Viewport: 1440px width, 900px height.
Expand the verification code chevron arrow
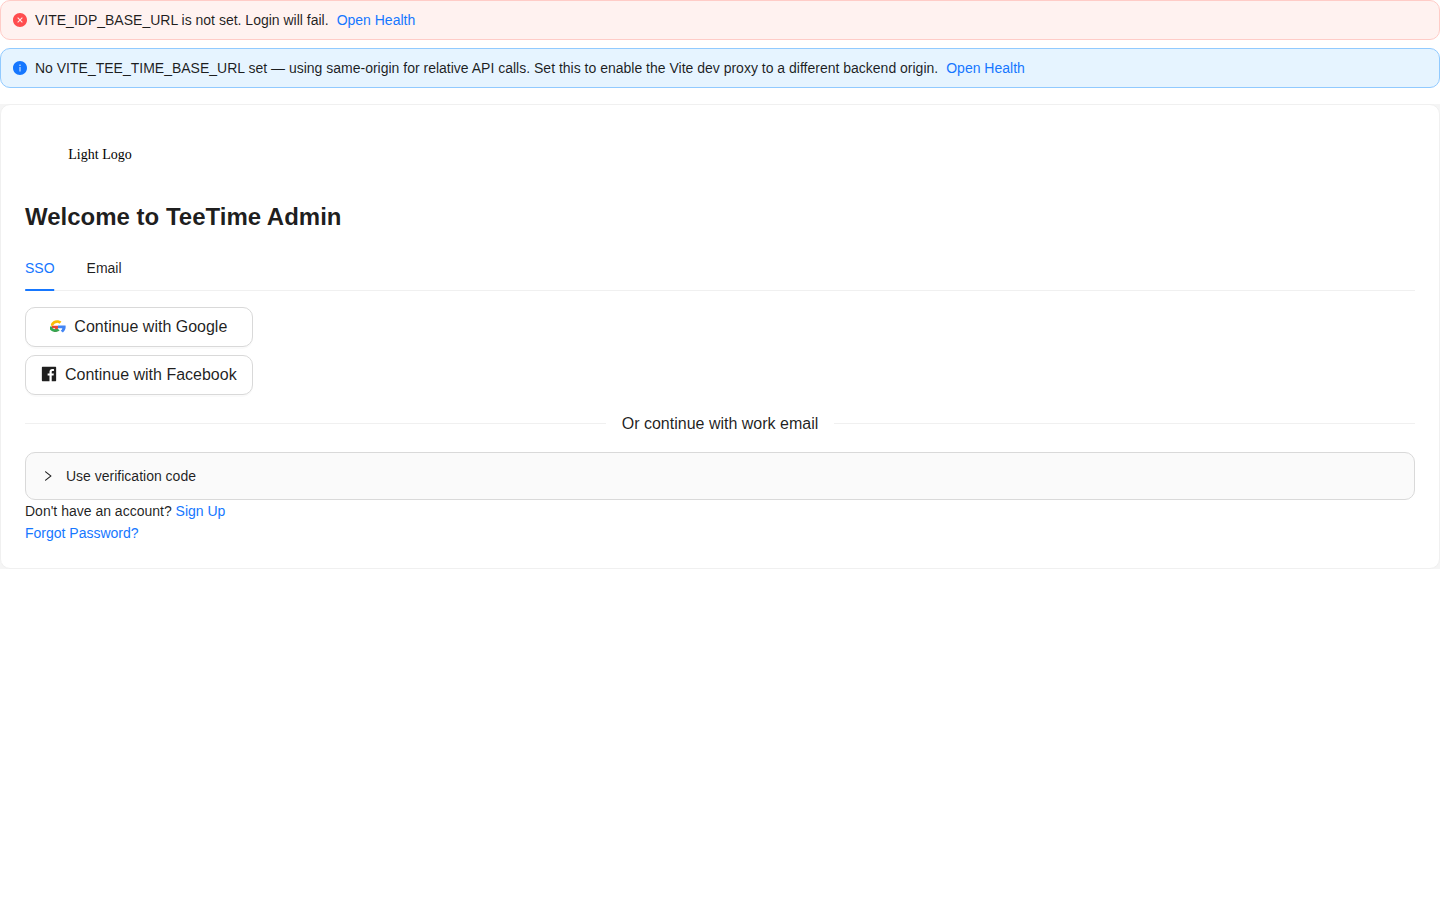[48, 476]
